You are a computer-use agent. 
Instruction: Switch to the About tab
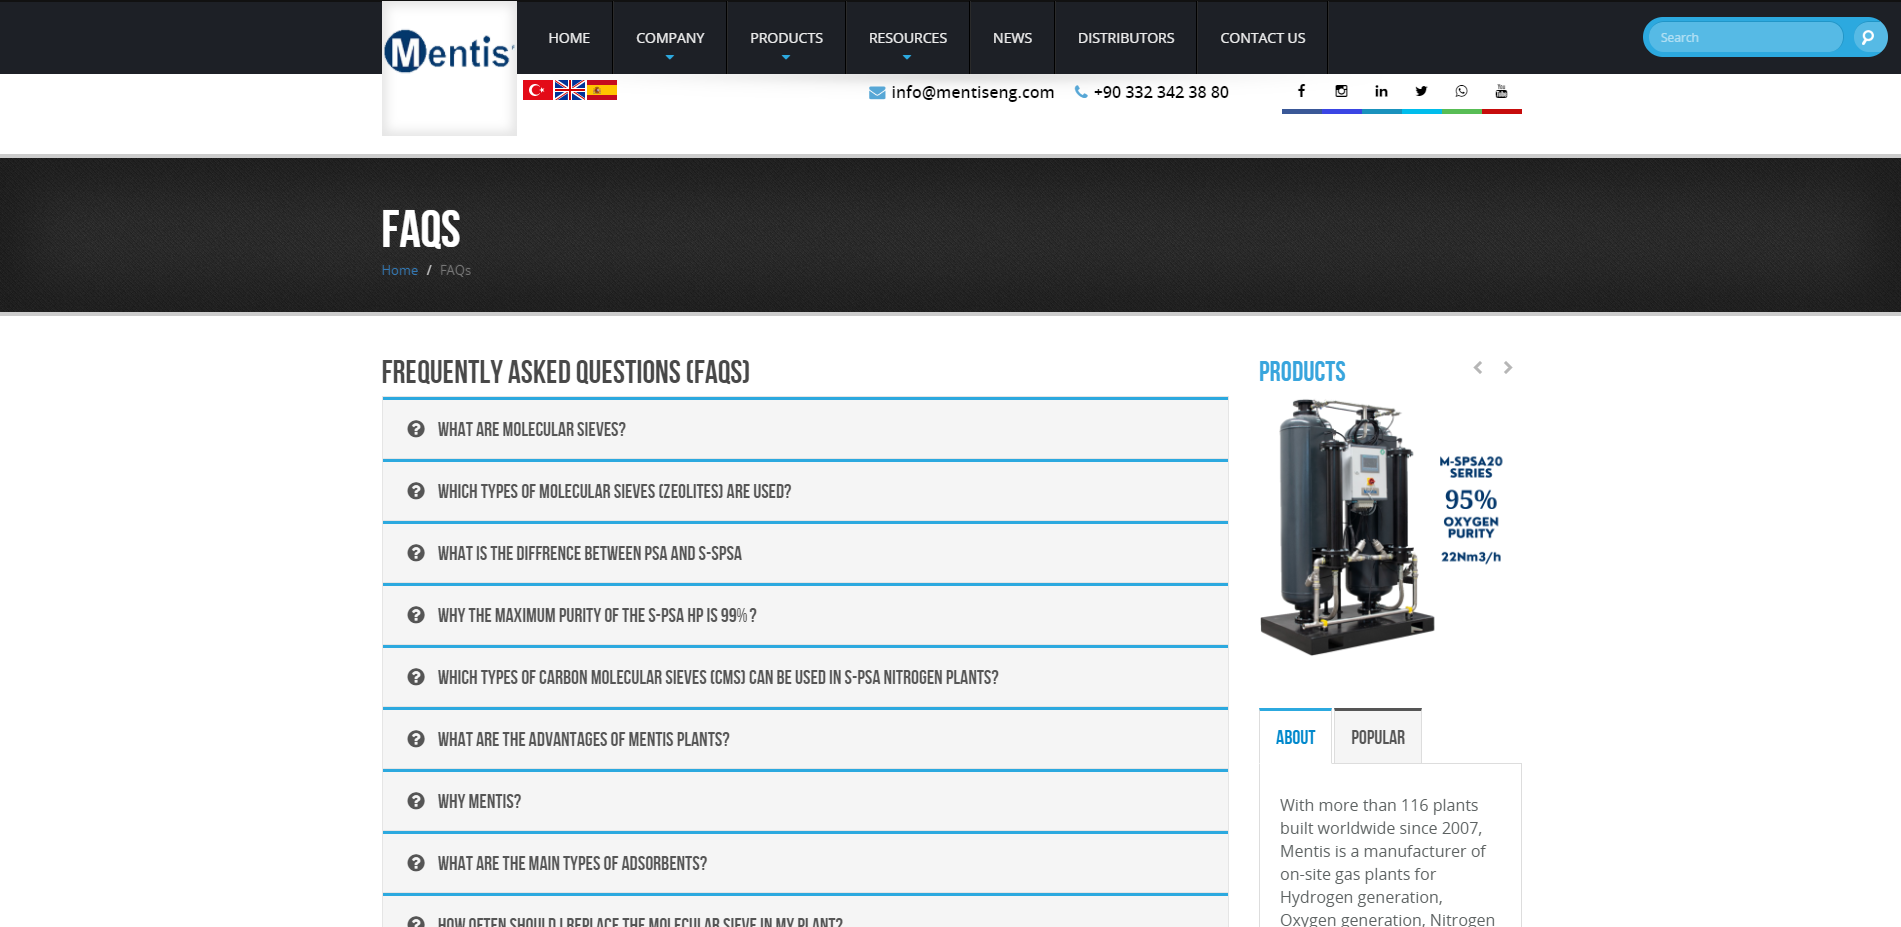pyautogui.click(x=1295, y=737)
